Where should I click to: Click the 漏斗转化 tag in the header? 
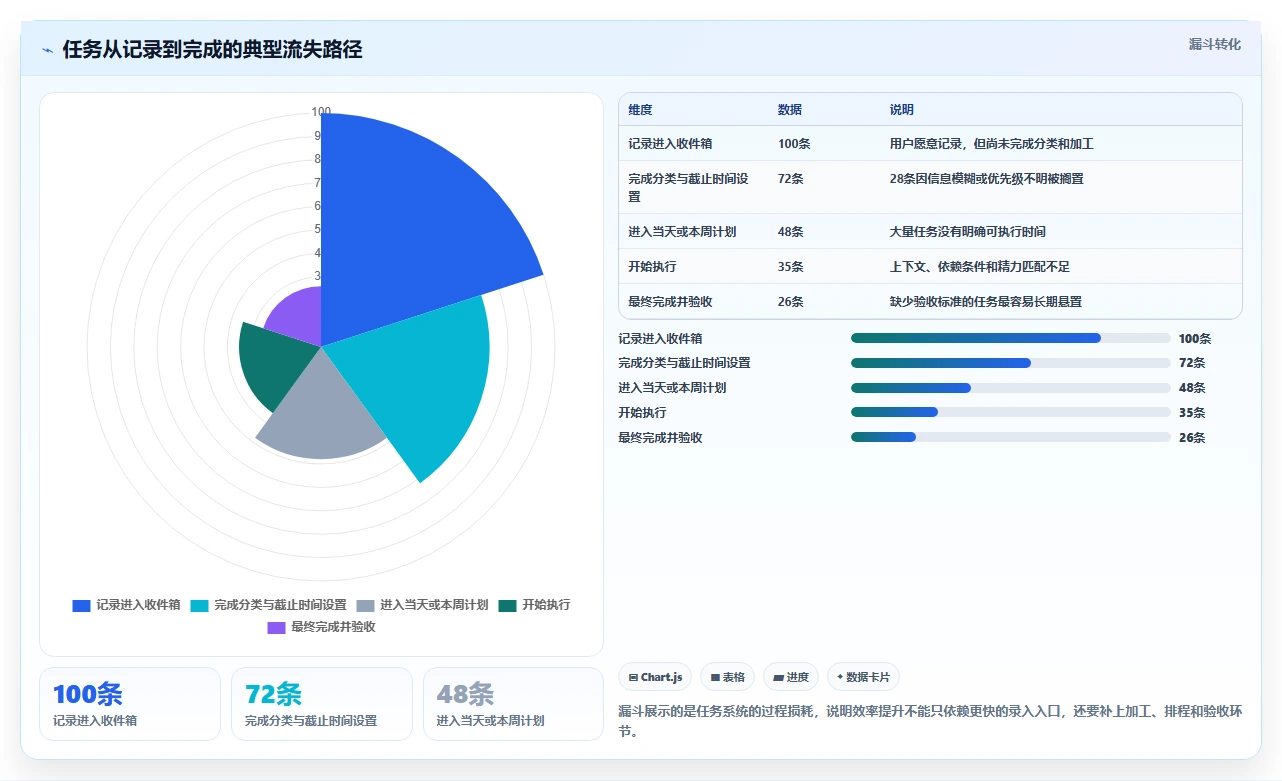pos(1215,45)
